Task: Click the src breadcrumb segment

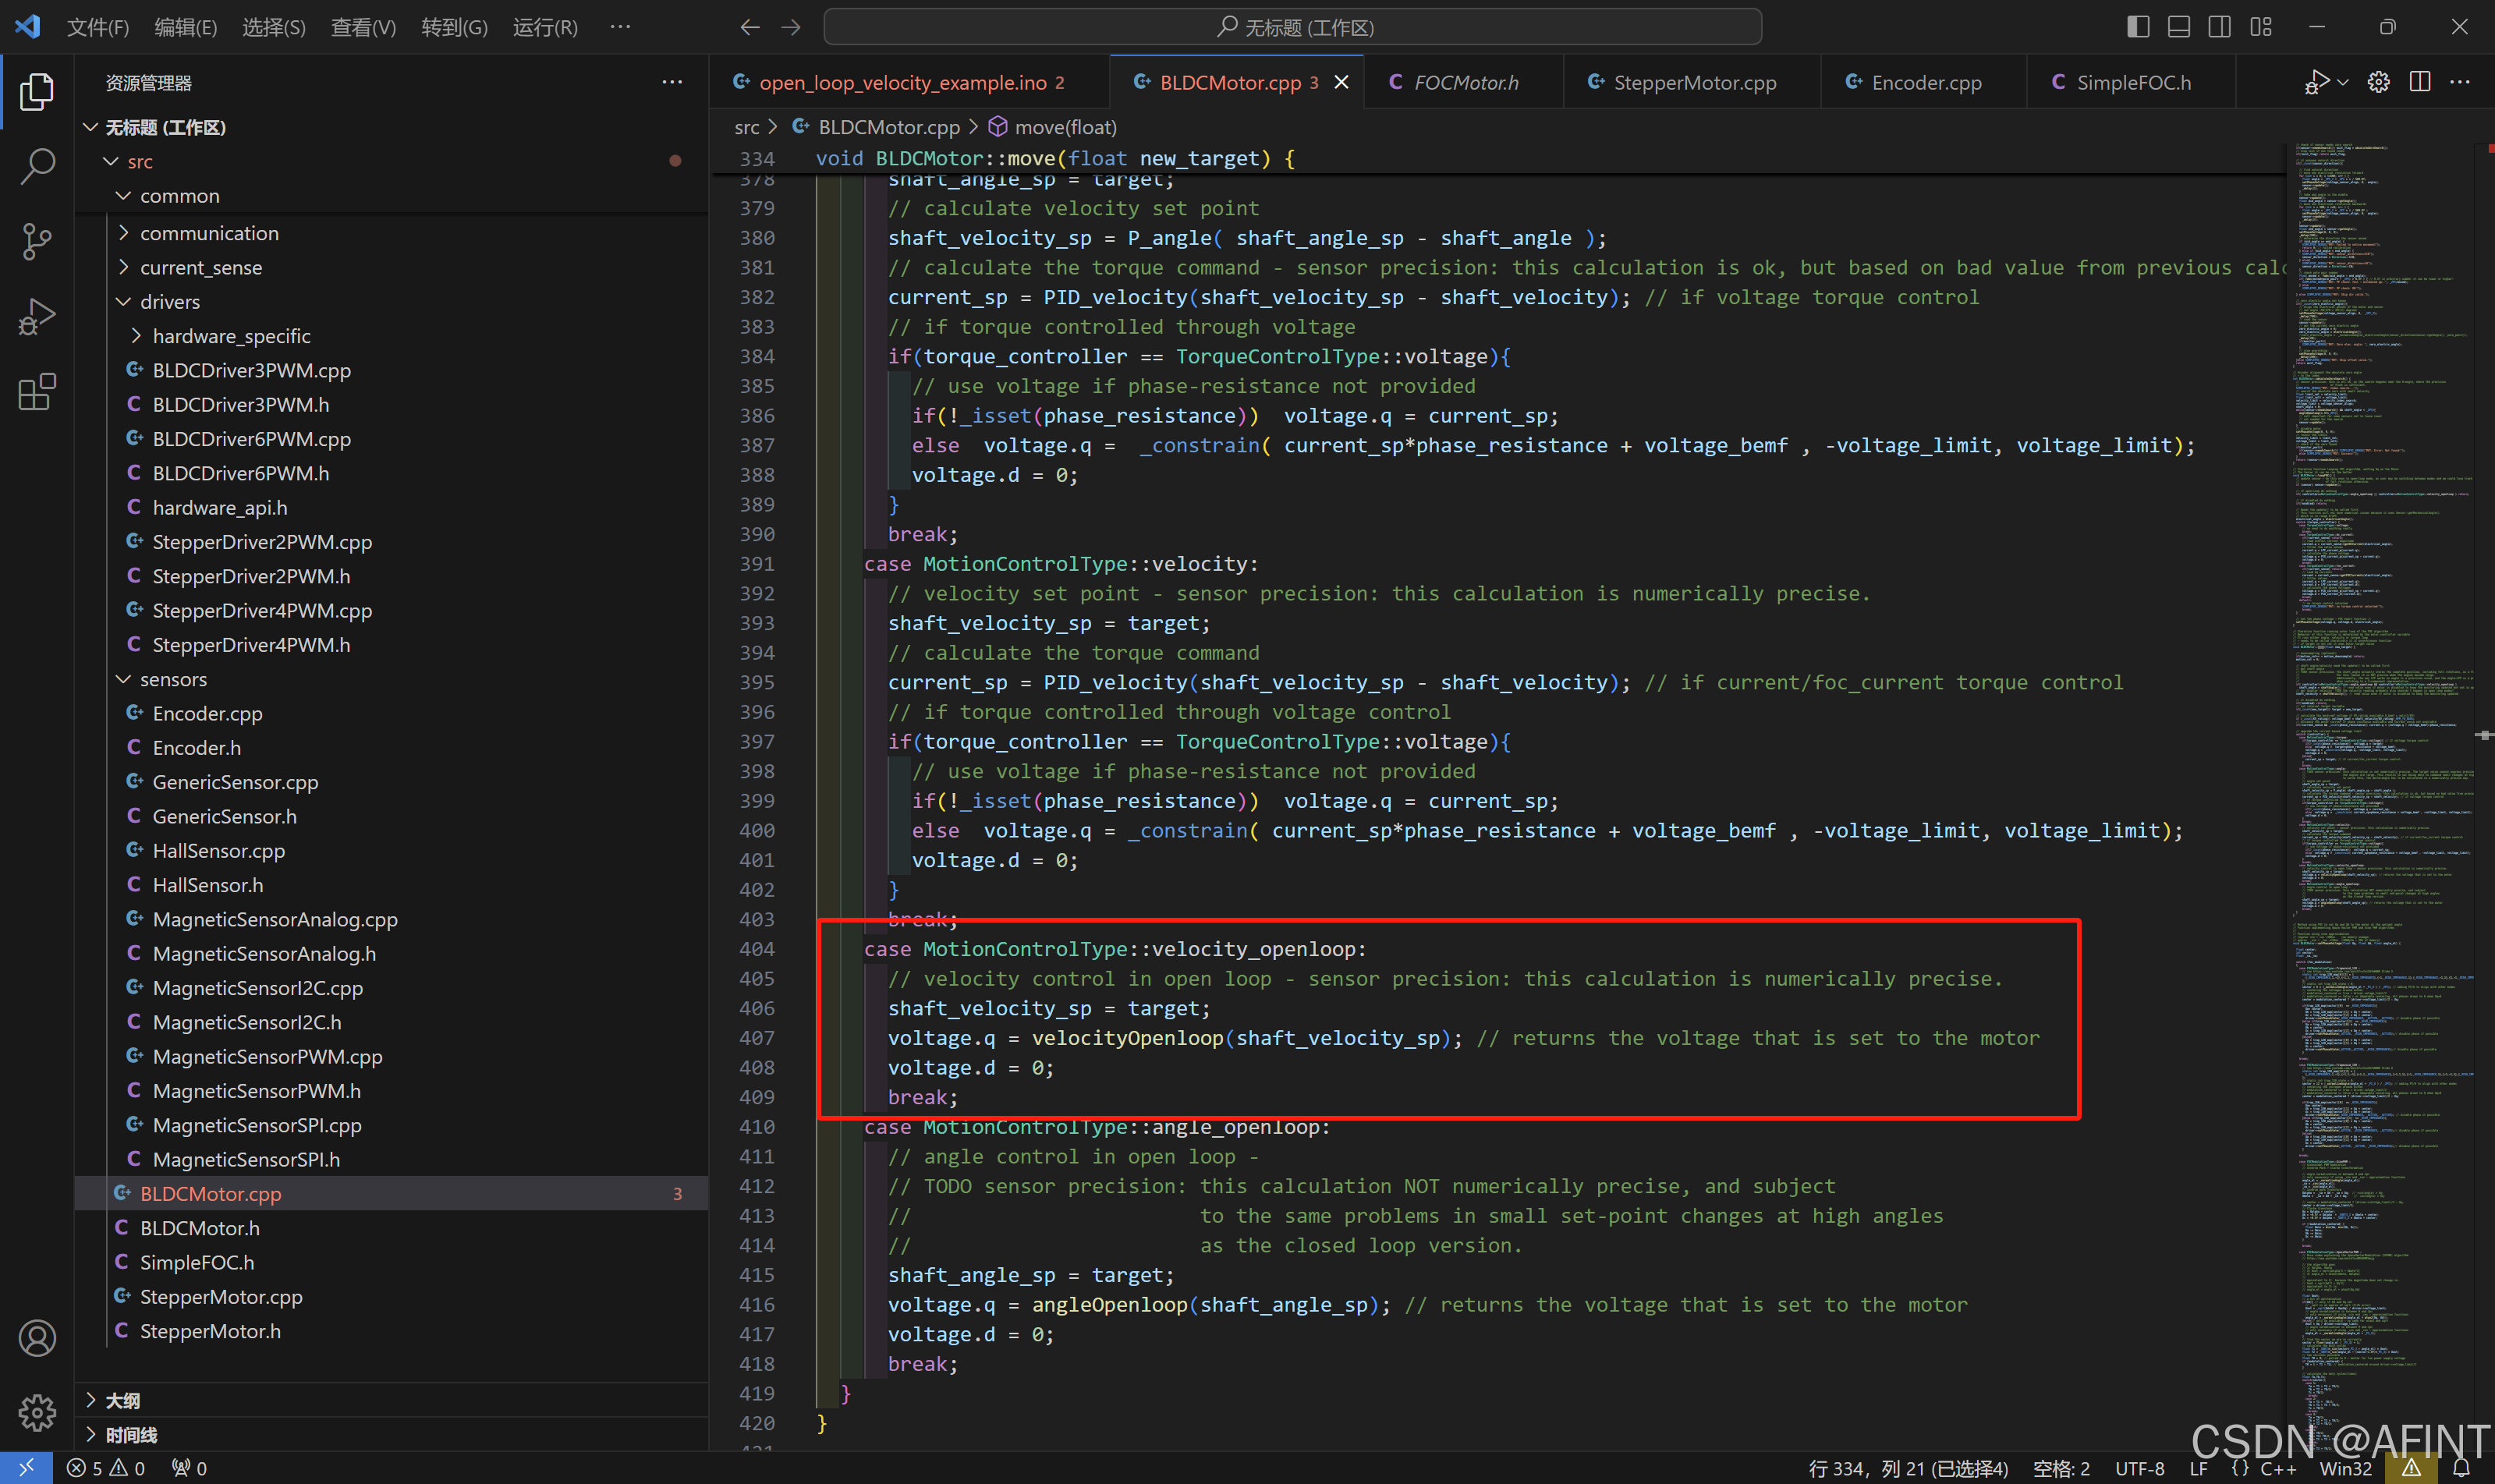Action: (746, 127)
